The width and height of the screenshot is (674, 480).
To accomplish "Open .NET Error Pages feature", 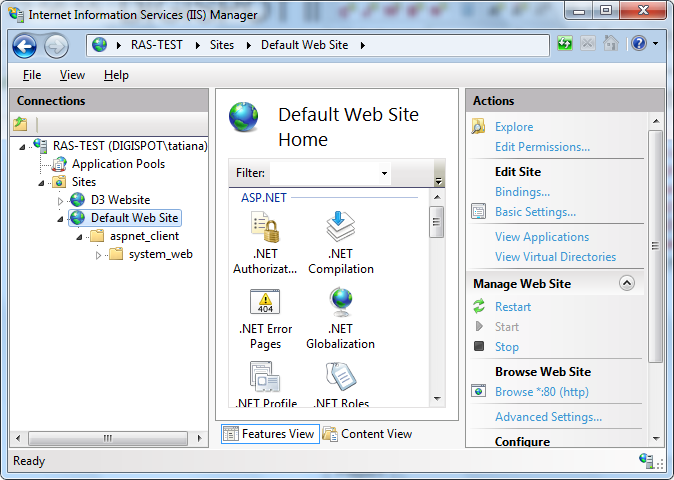I will pos(265,318).
